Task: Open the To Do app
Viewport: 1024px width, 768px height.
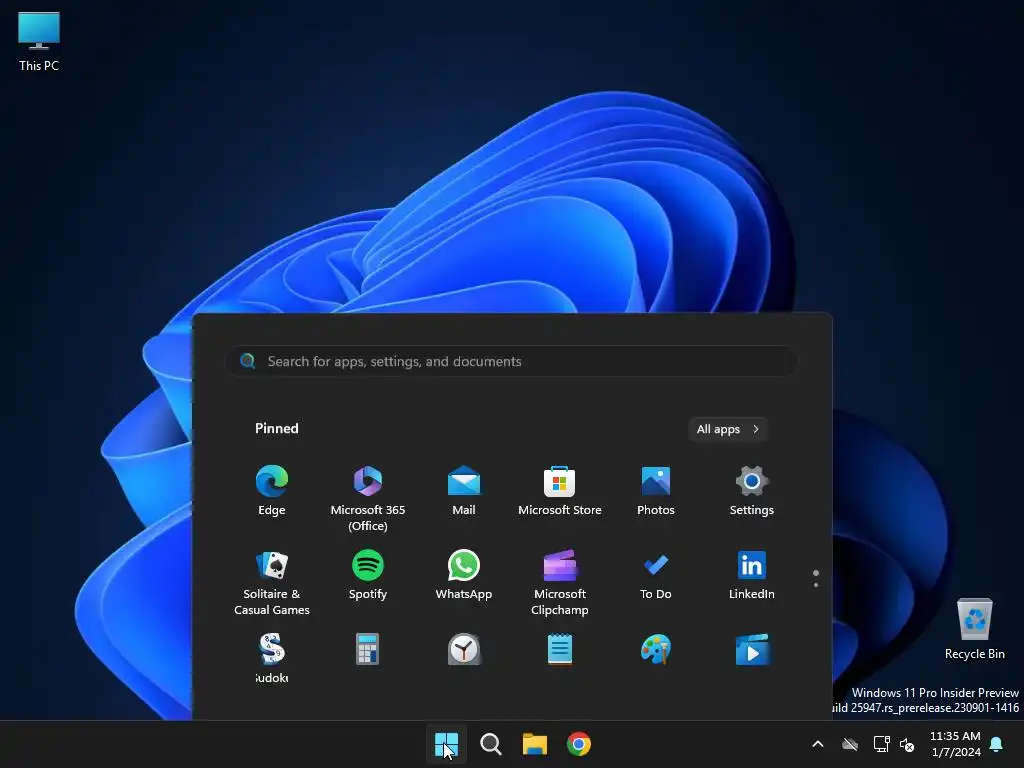Action: pyautogui.click(x=656, y=575)
